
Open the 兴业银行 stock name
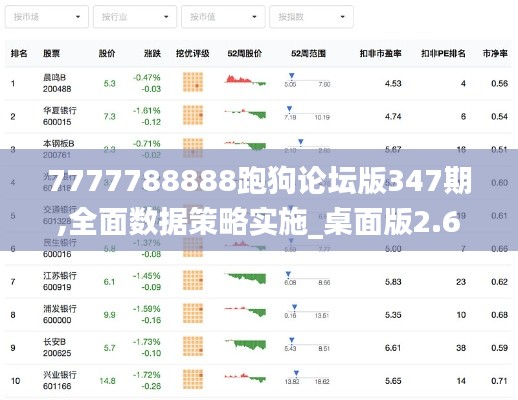point(60,375)
